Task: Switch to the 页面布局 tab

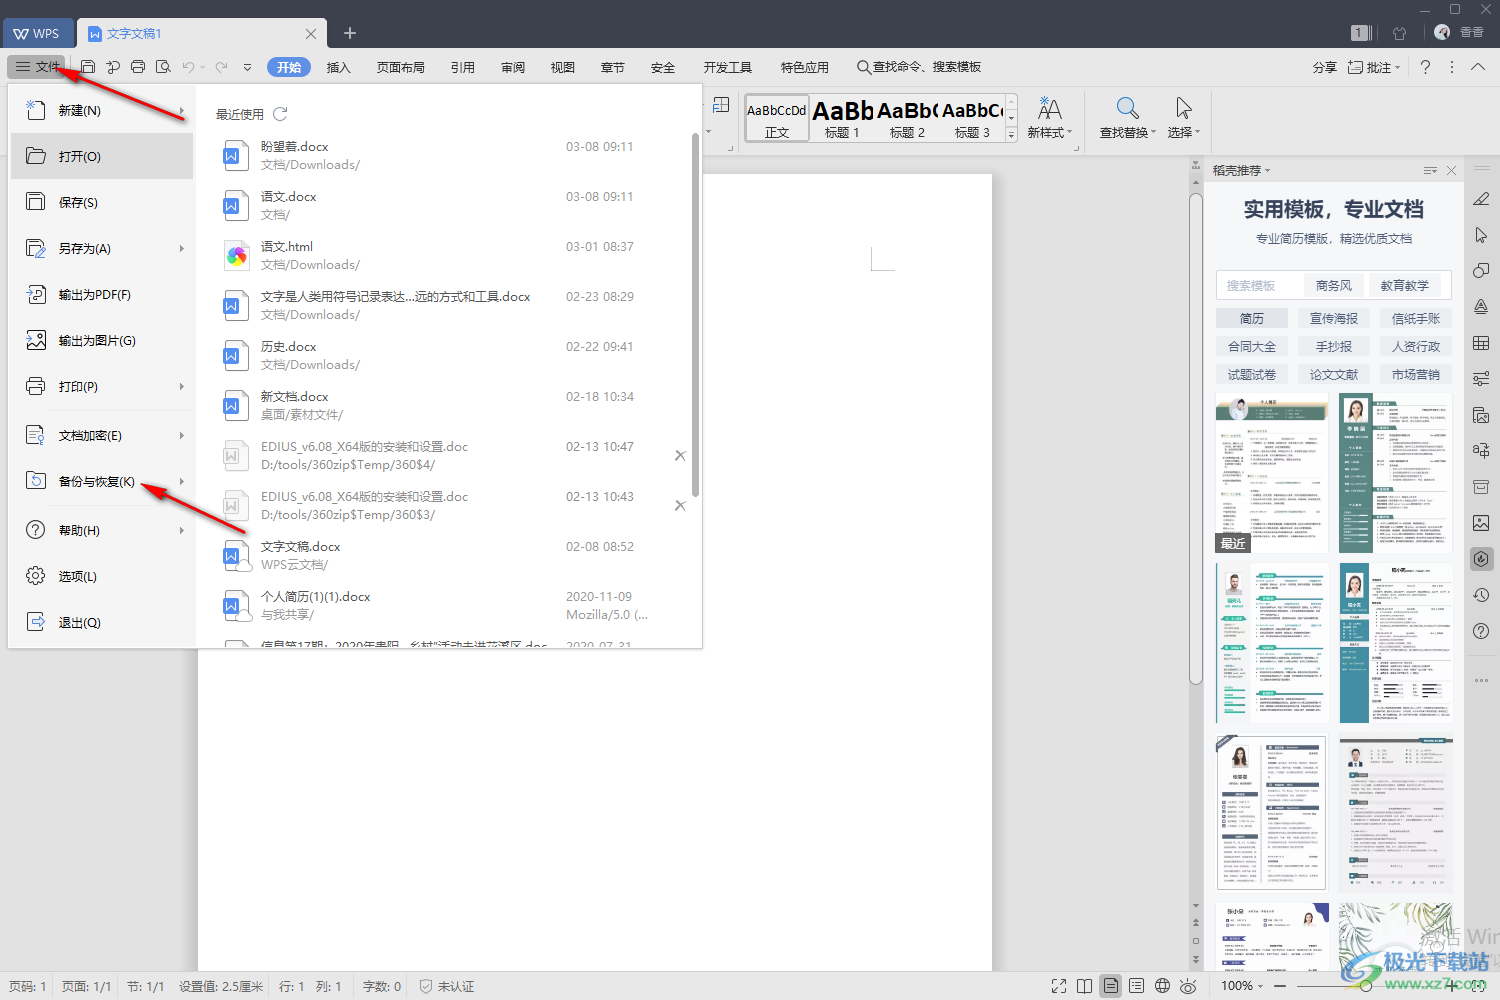Action: point(401,67)
